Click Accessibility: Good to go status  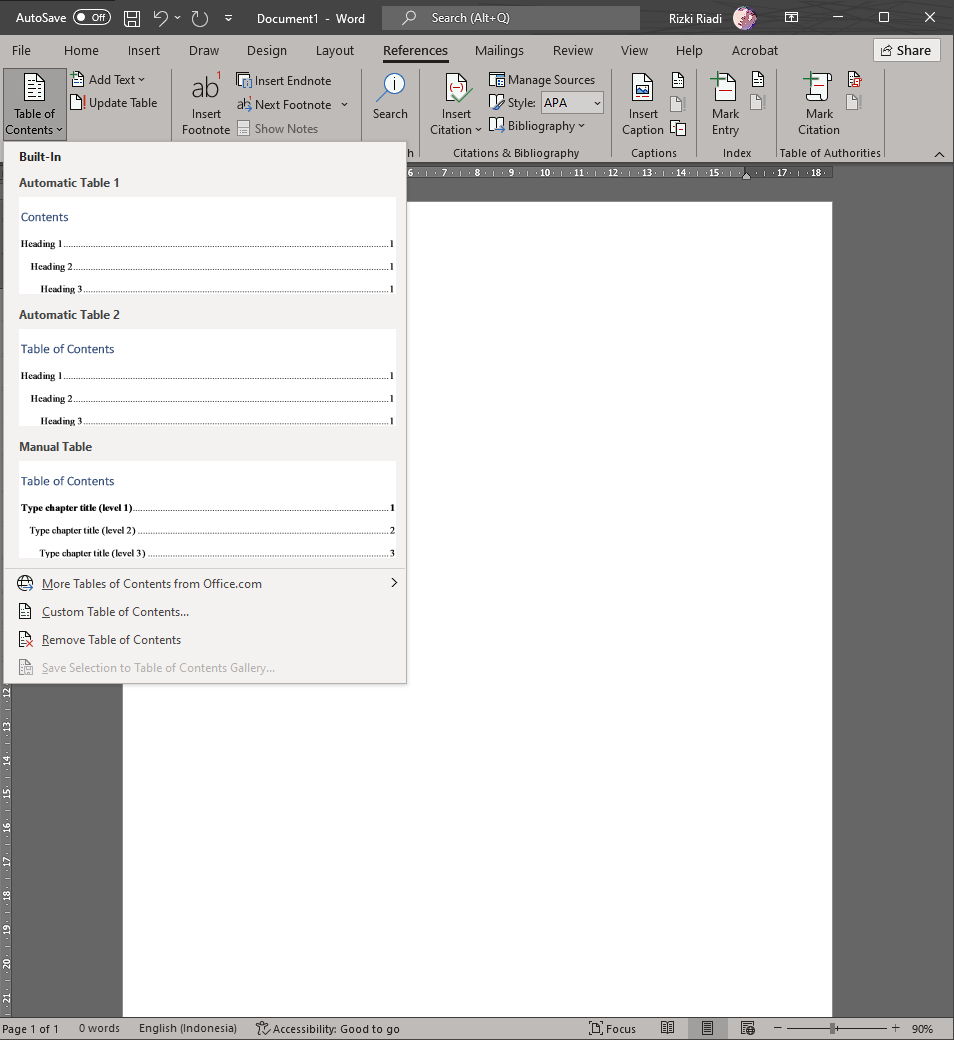(328, 1029)
